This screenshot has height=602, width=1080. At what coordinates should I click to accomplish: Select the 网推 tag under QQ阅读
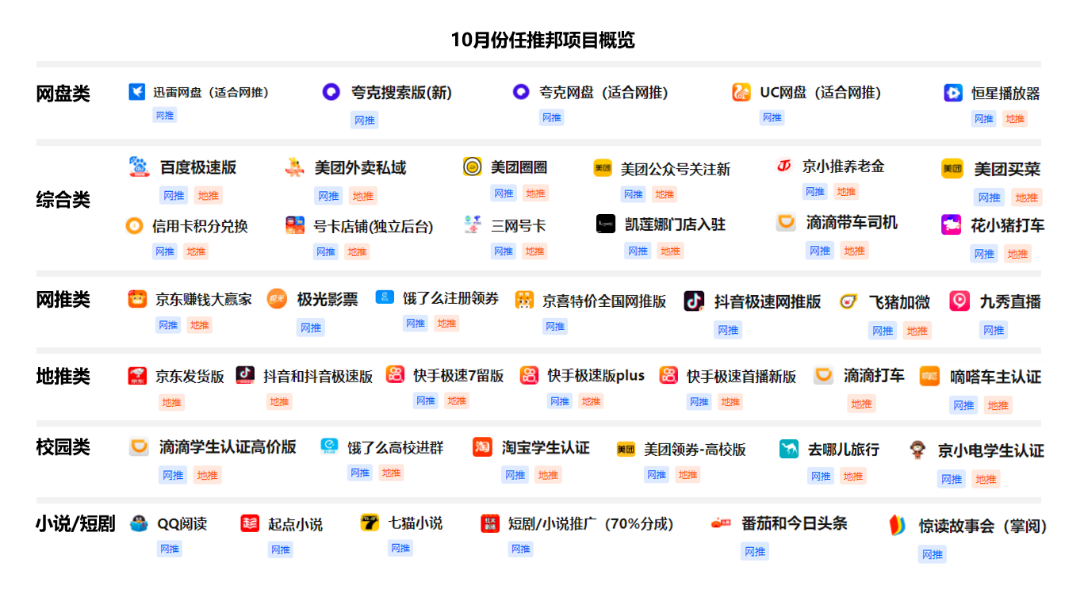click(169, 549)
